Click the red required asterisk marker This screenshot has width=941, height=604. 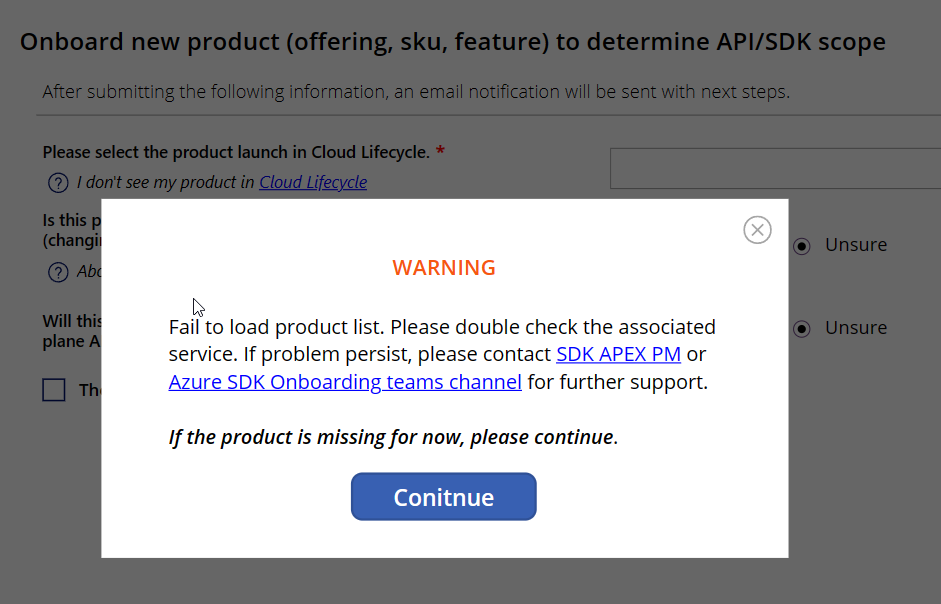(x=440, y=151)
